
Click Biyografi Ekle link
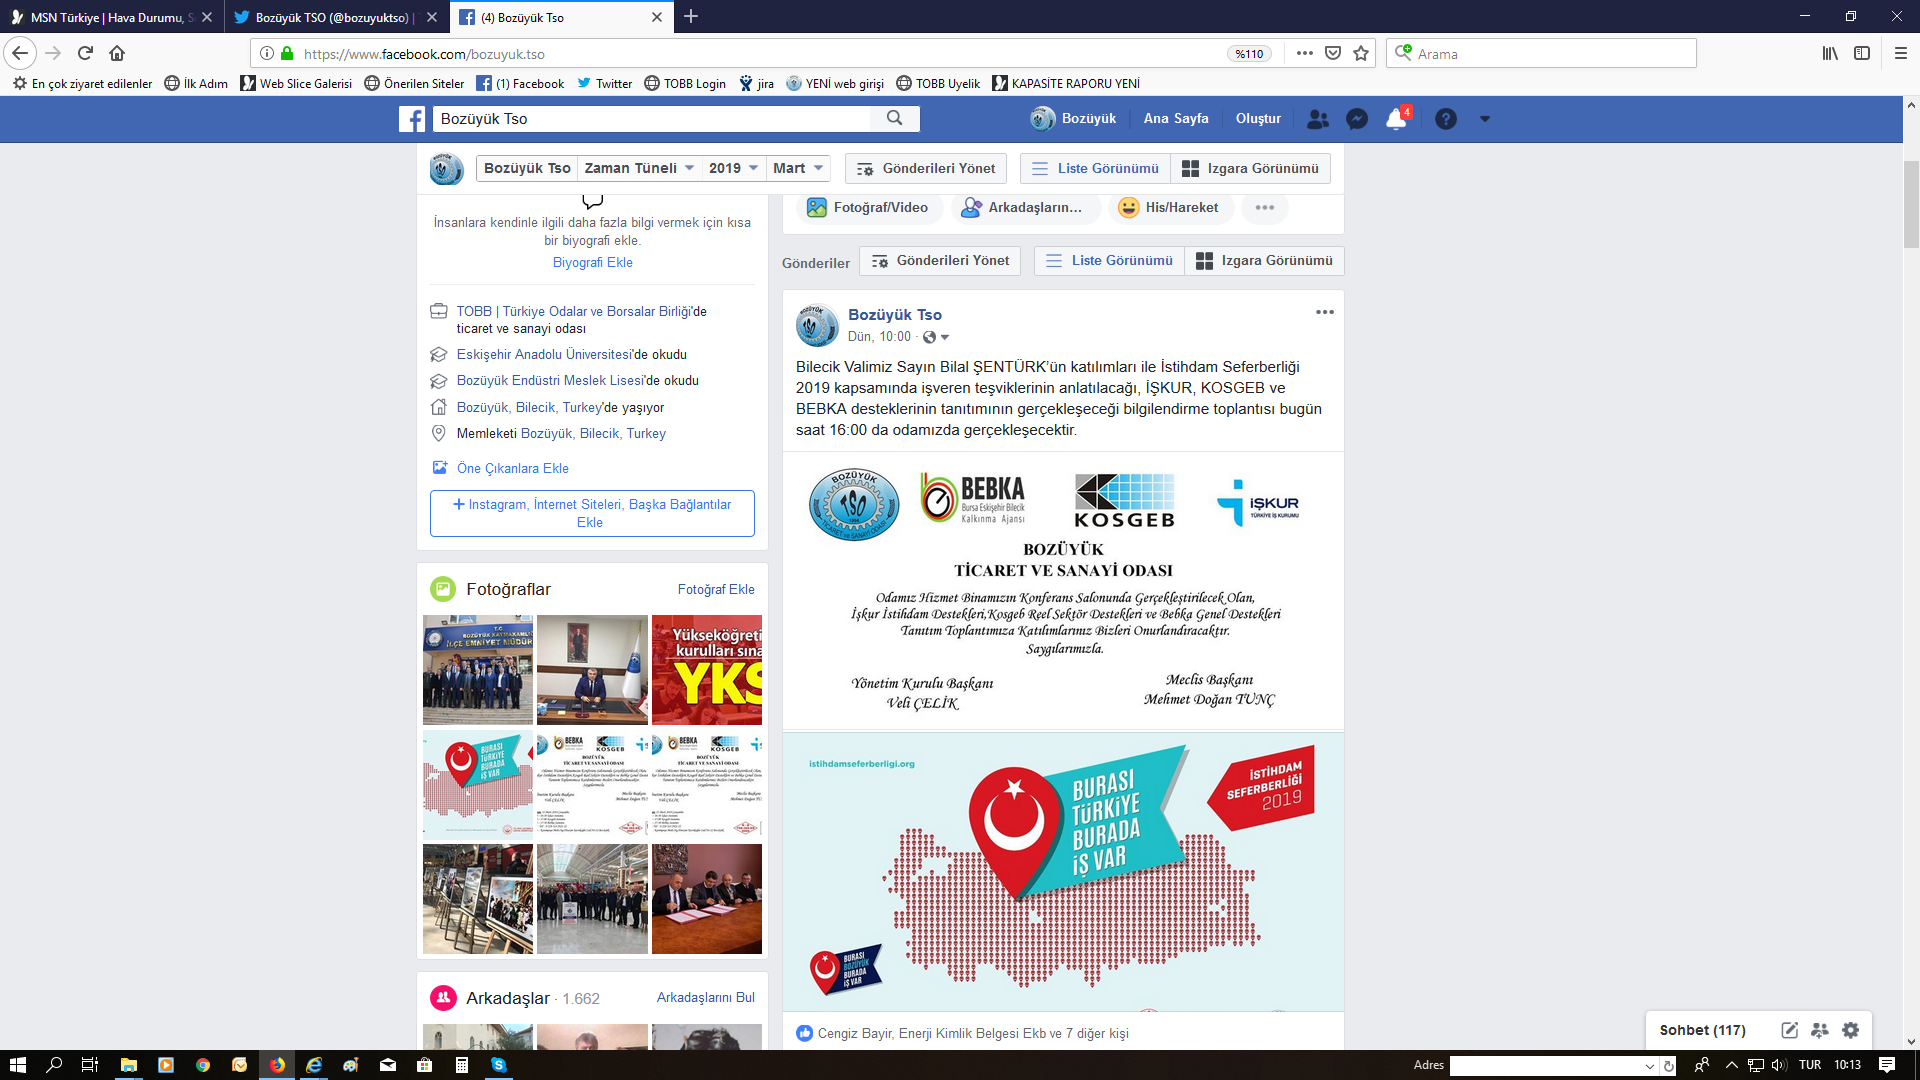(592, 262)
